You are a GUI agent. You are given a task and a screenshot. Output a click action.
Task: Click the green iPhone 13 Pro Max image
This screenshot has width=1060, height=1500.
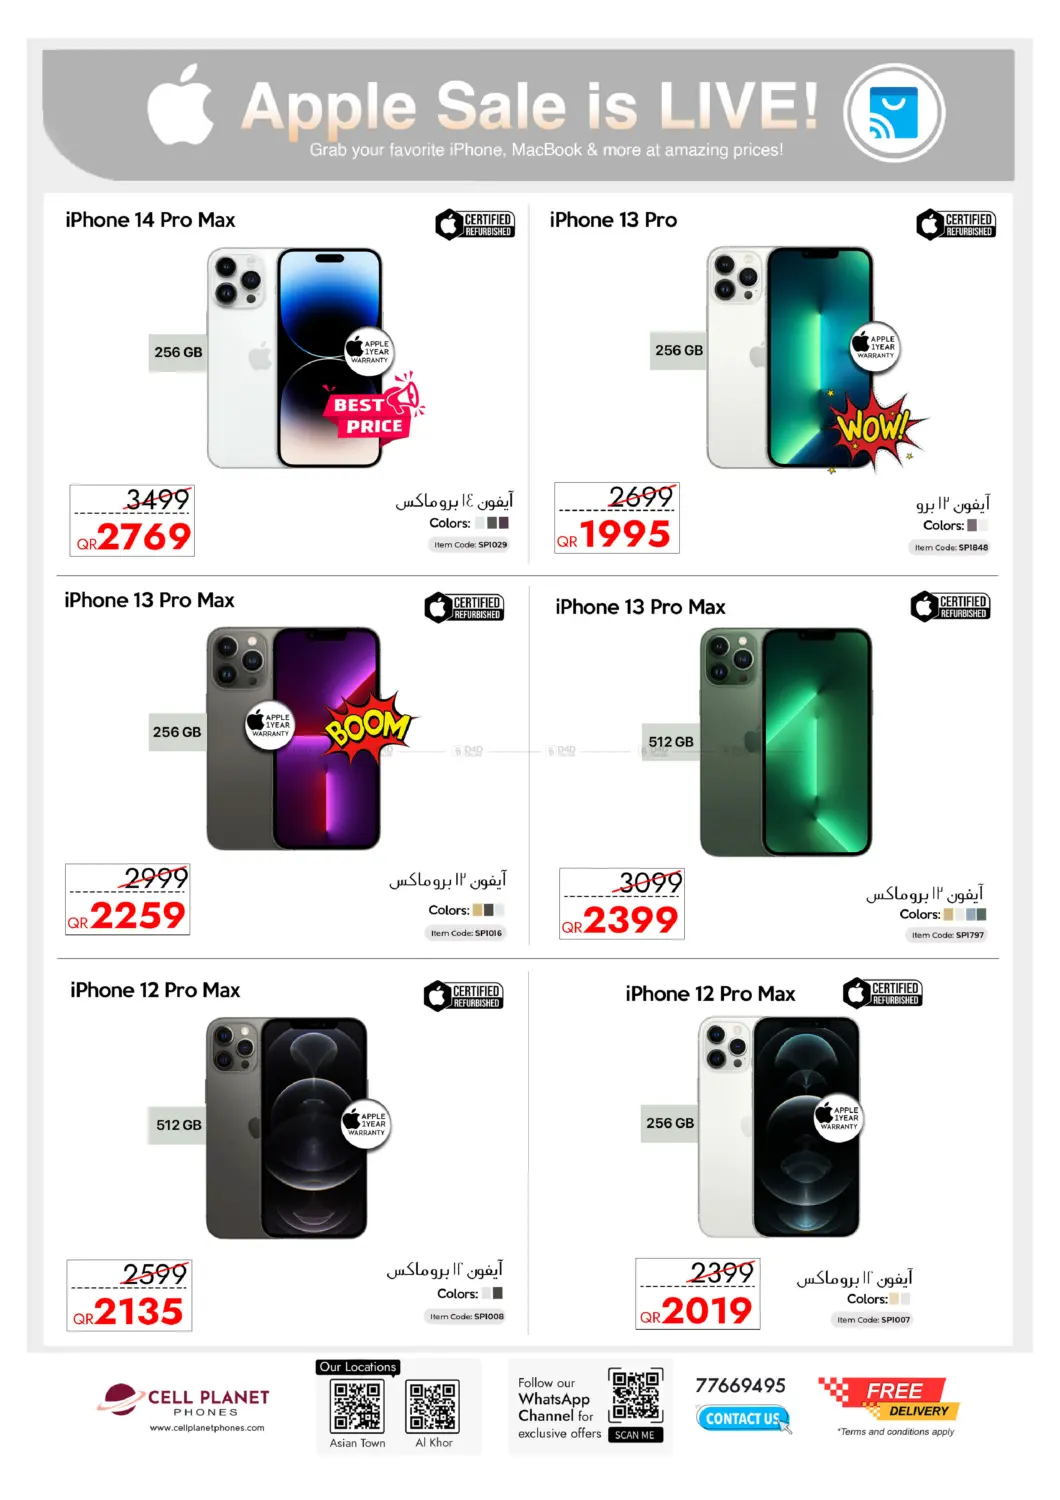pyautogui.click(x=785, y=742)
